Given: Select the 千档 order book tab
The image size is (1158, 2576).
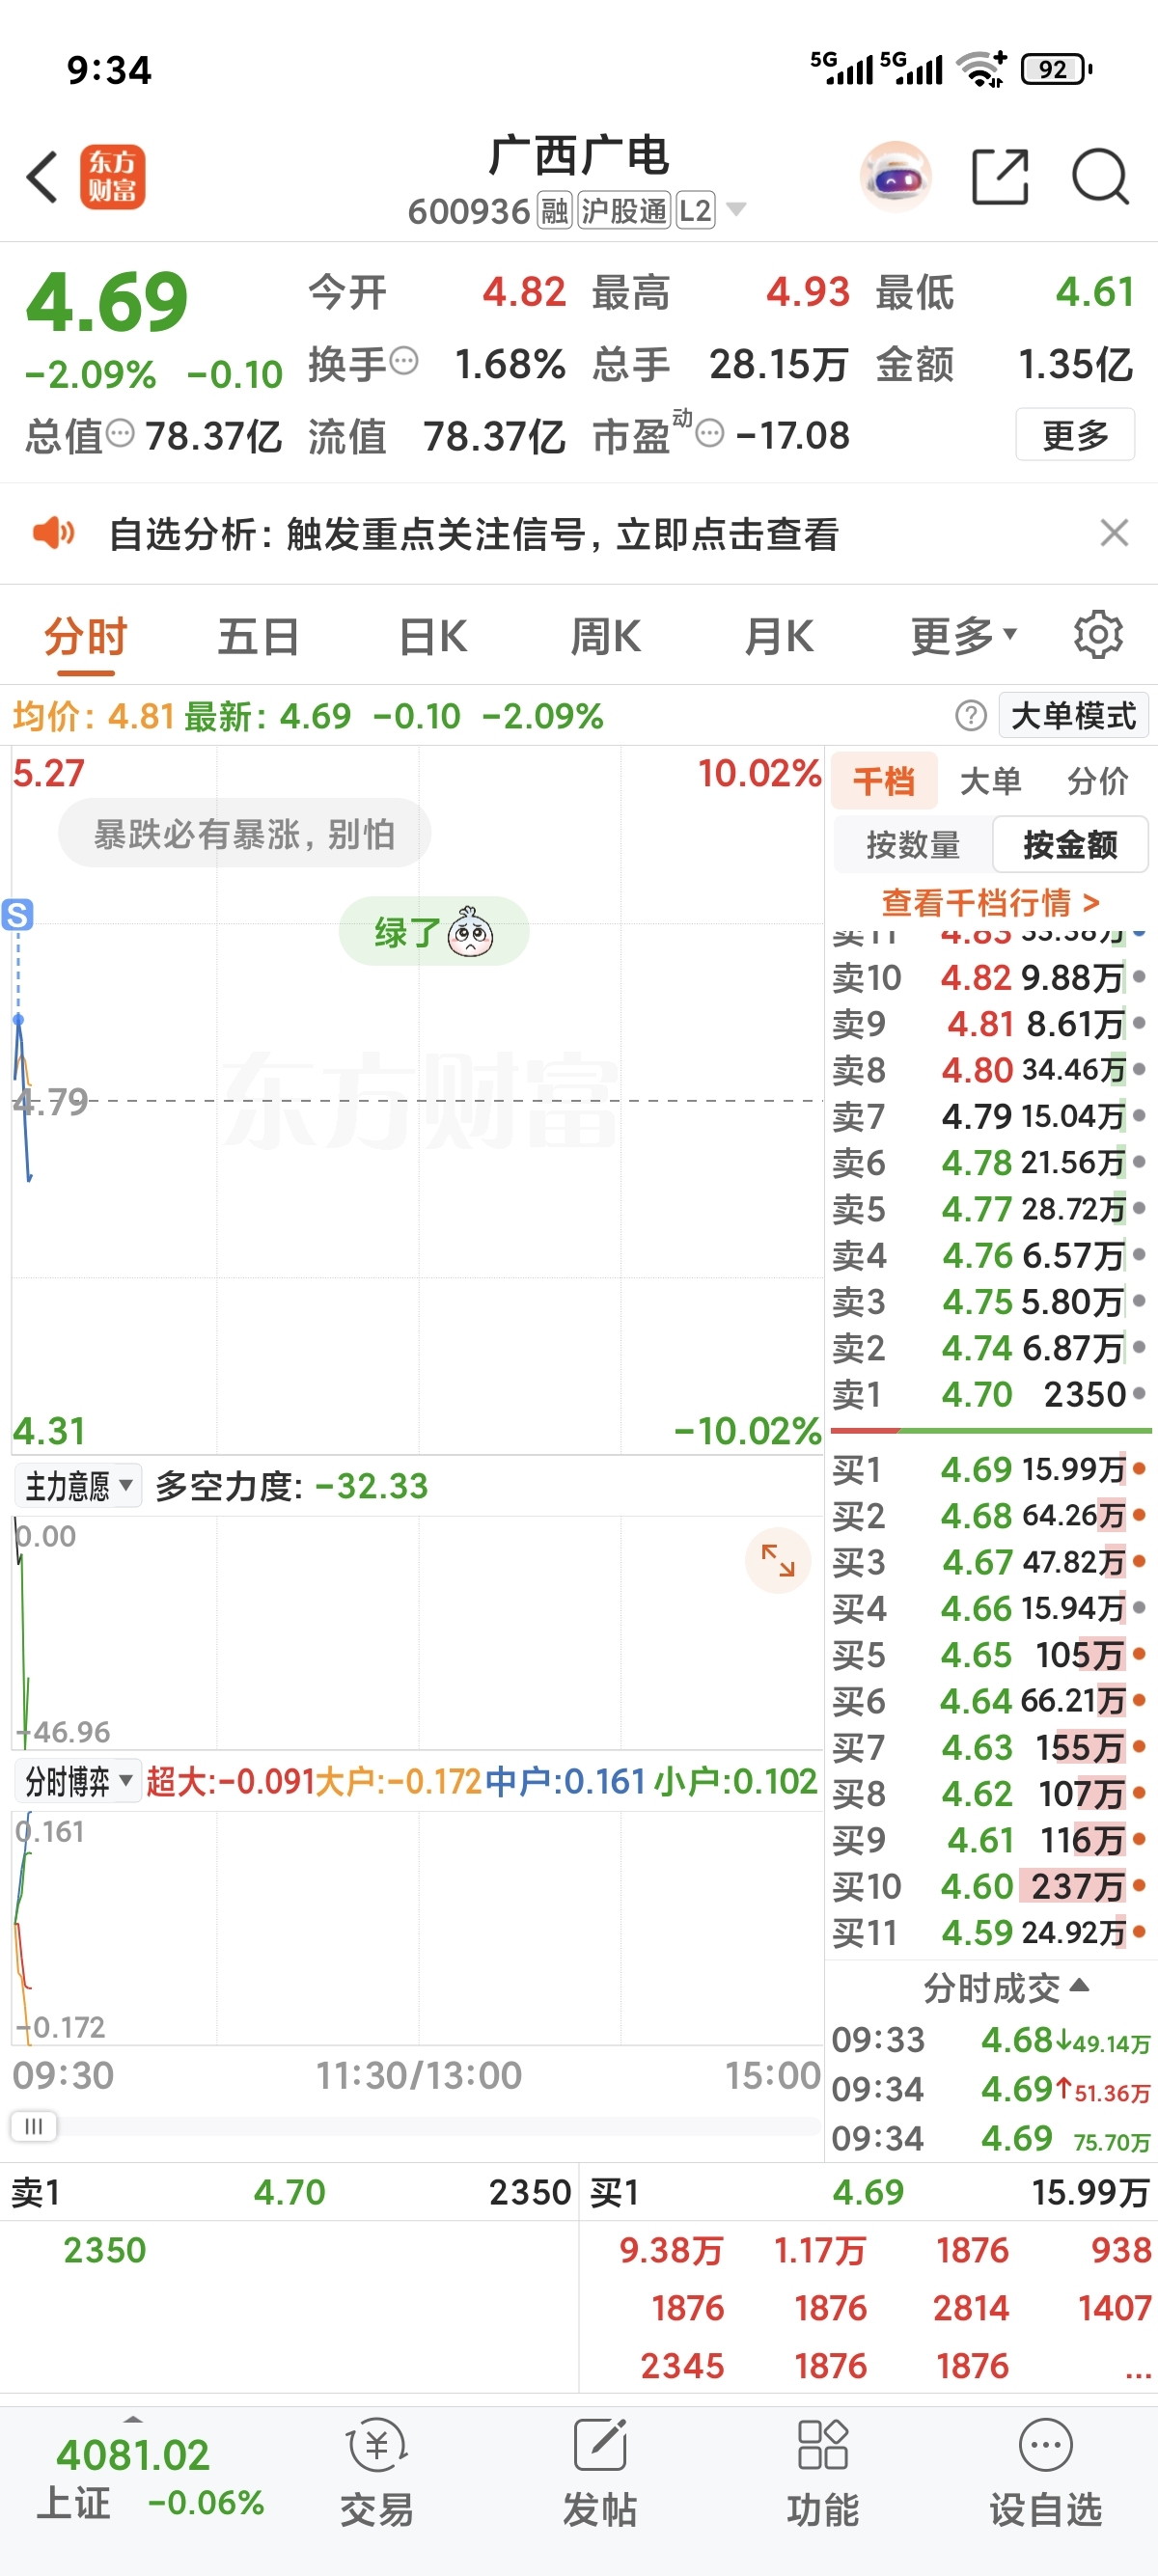Looking at the screenshot, I should [884, 780].
